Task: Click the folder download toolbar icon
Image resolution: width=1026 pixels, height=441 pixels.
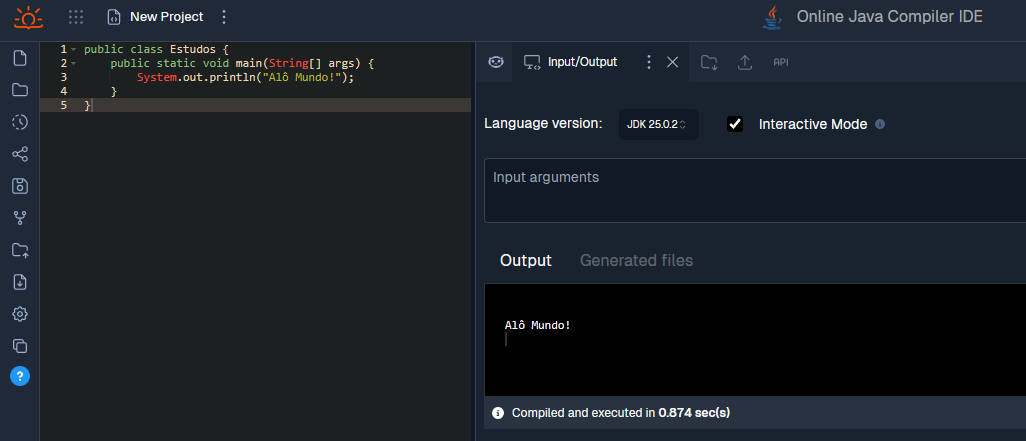Action: 709,62
